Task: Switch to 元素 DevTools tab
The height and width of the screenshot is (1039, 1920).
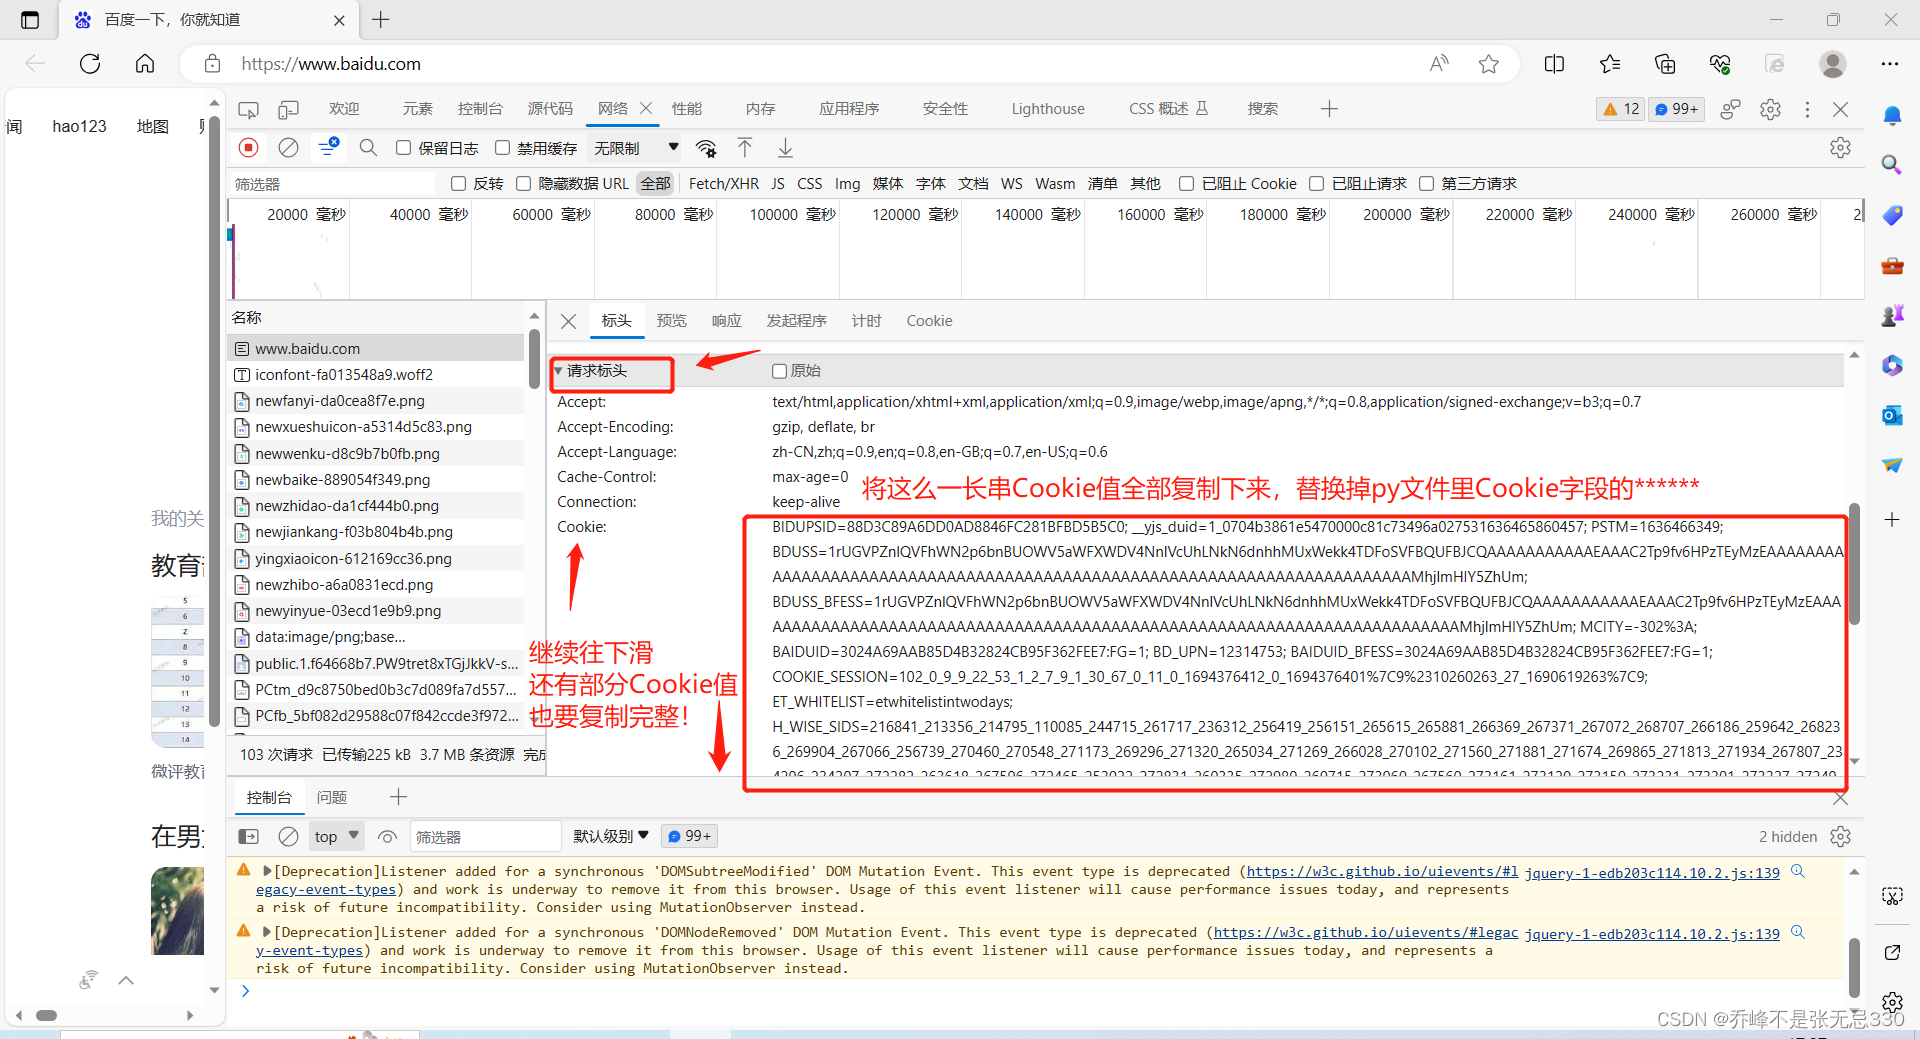Action: [418, 109]
